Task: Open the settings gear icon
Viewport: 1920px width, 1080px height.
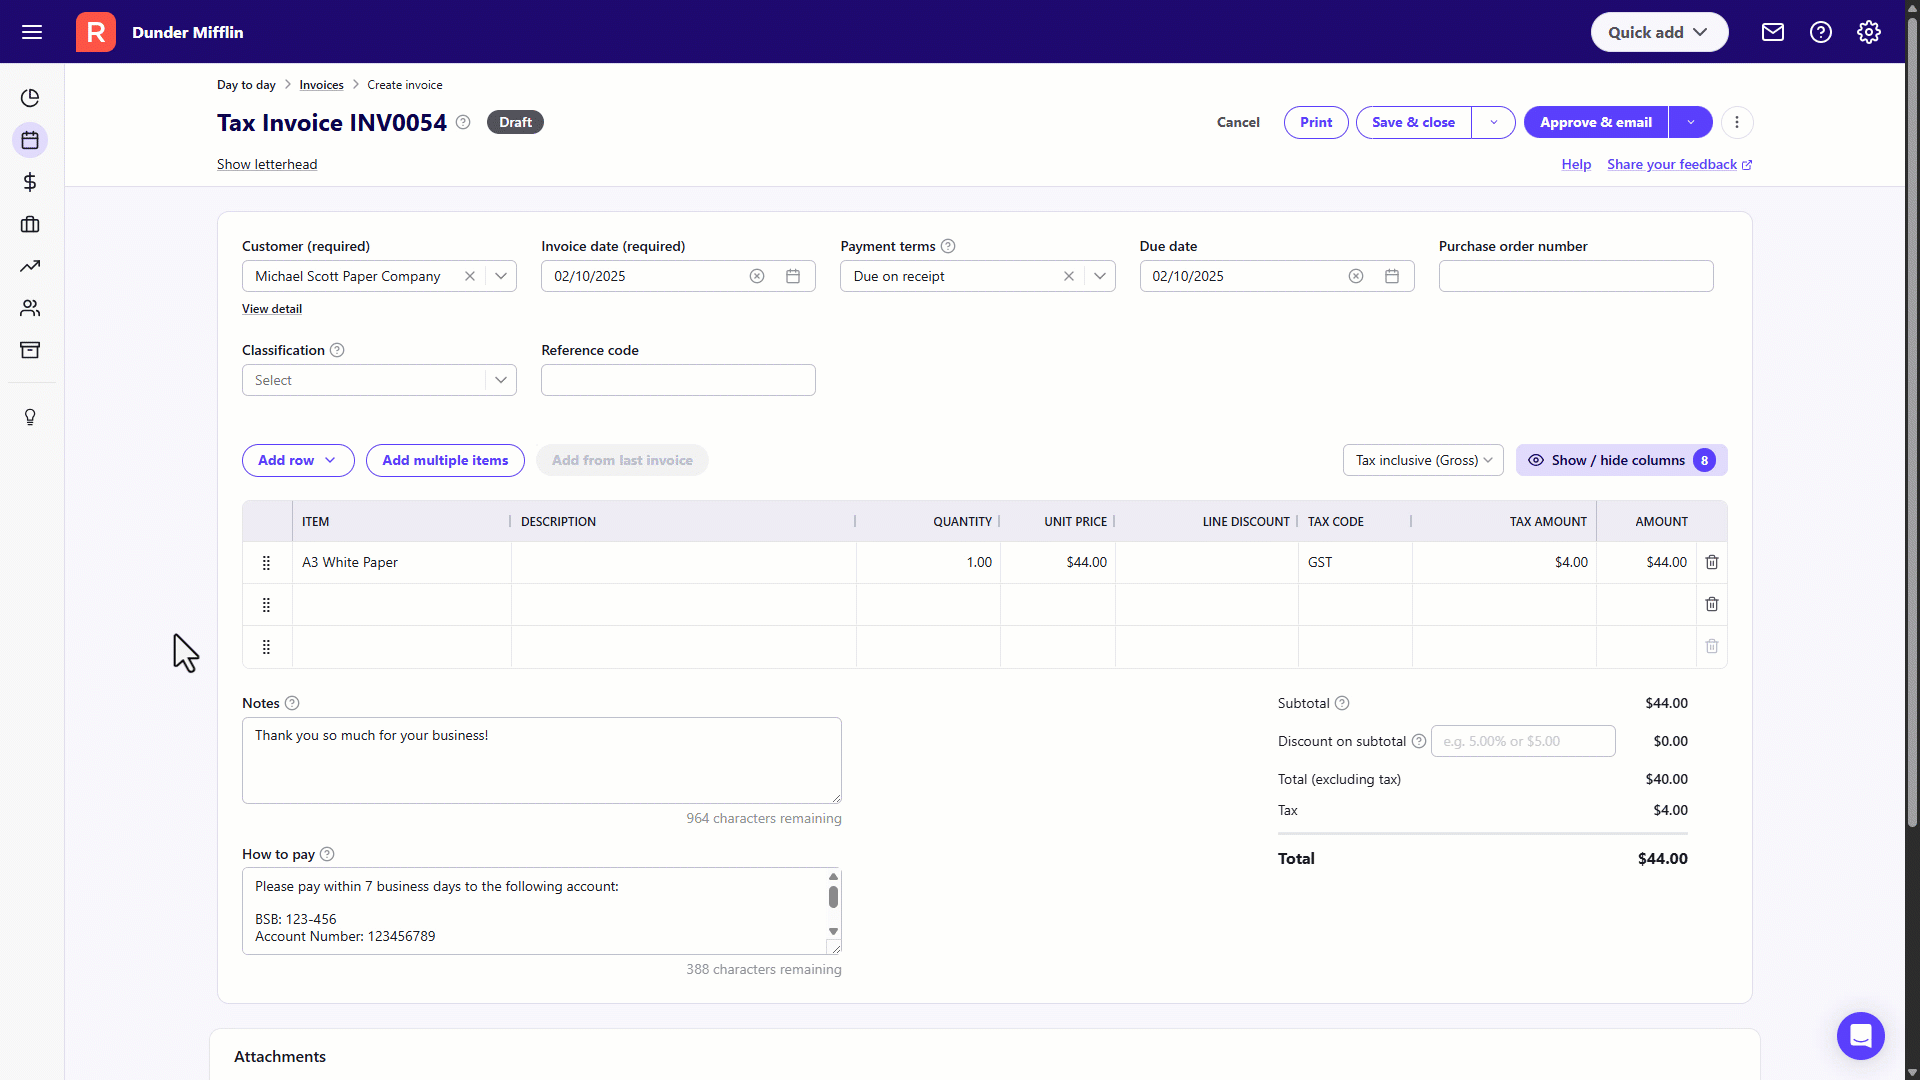Action: click(1868, 32)
